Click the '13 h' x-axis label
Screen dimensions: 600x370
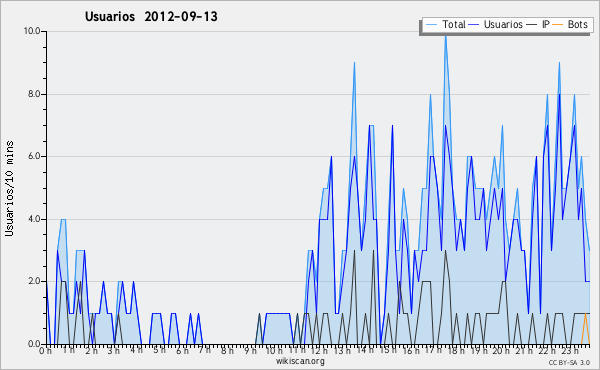coord(342,350)
